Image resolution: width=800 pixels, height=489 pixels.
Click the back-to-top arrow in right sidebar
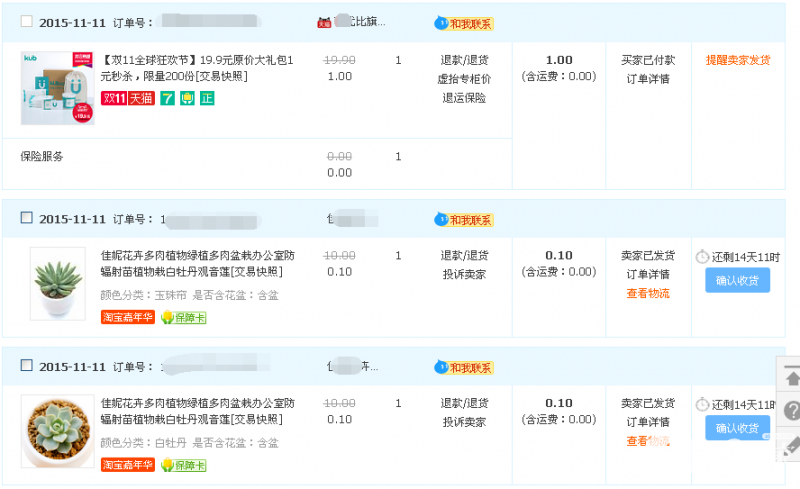(791, 377)
